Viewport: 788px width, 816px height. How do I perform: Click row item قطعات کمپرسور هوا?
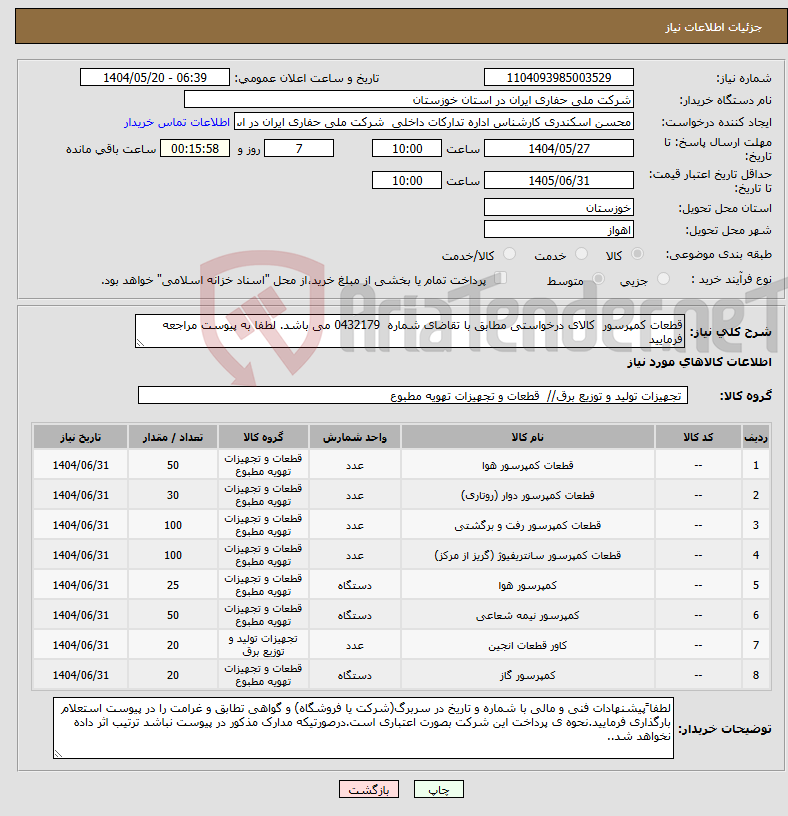tap(528, 465)
